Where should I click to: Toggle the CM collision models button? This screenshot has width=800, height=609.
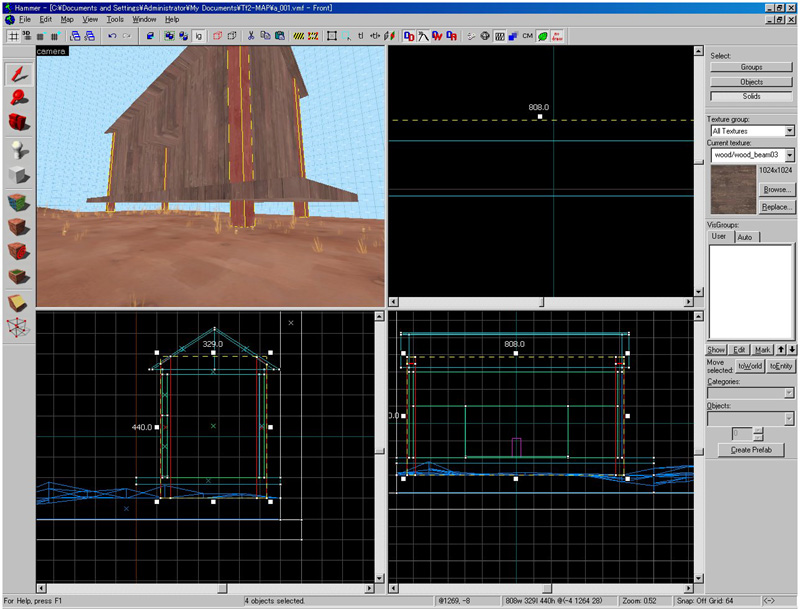[528, 36]
